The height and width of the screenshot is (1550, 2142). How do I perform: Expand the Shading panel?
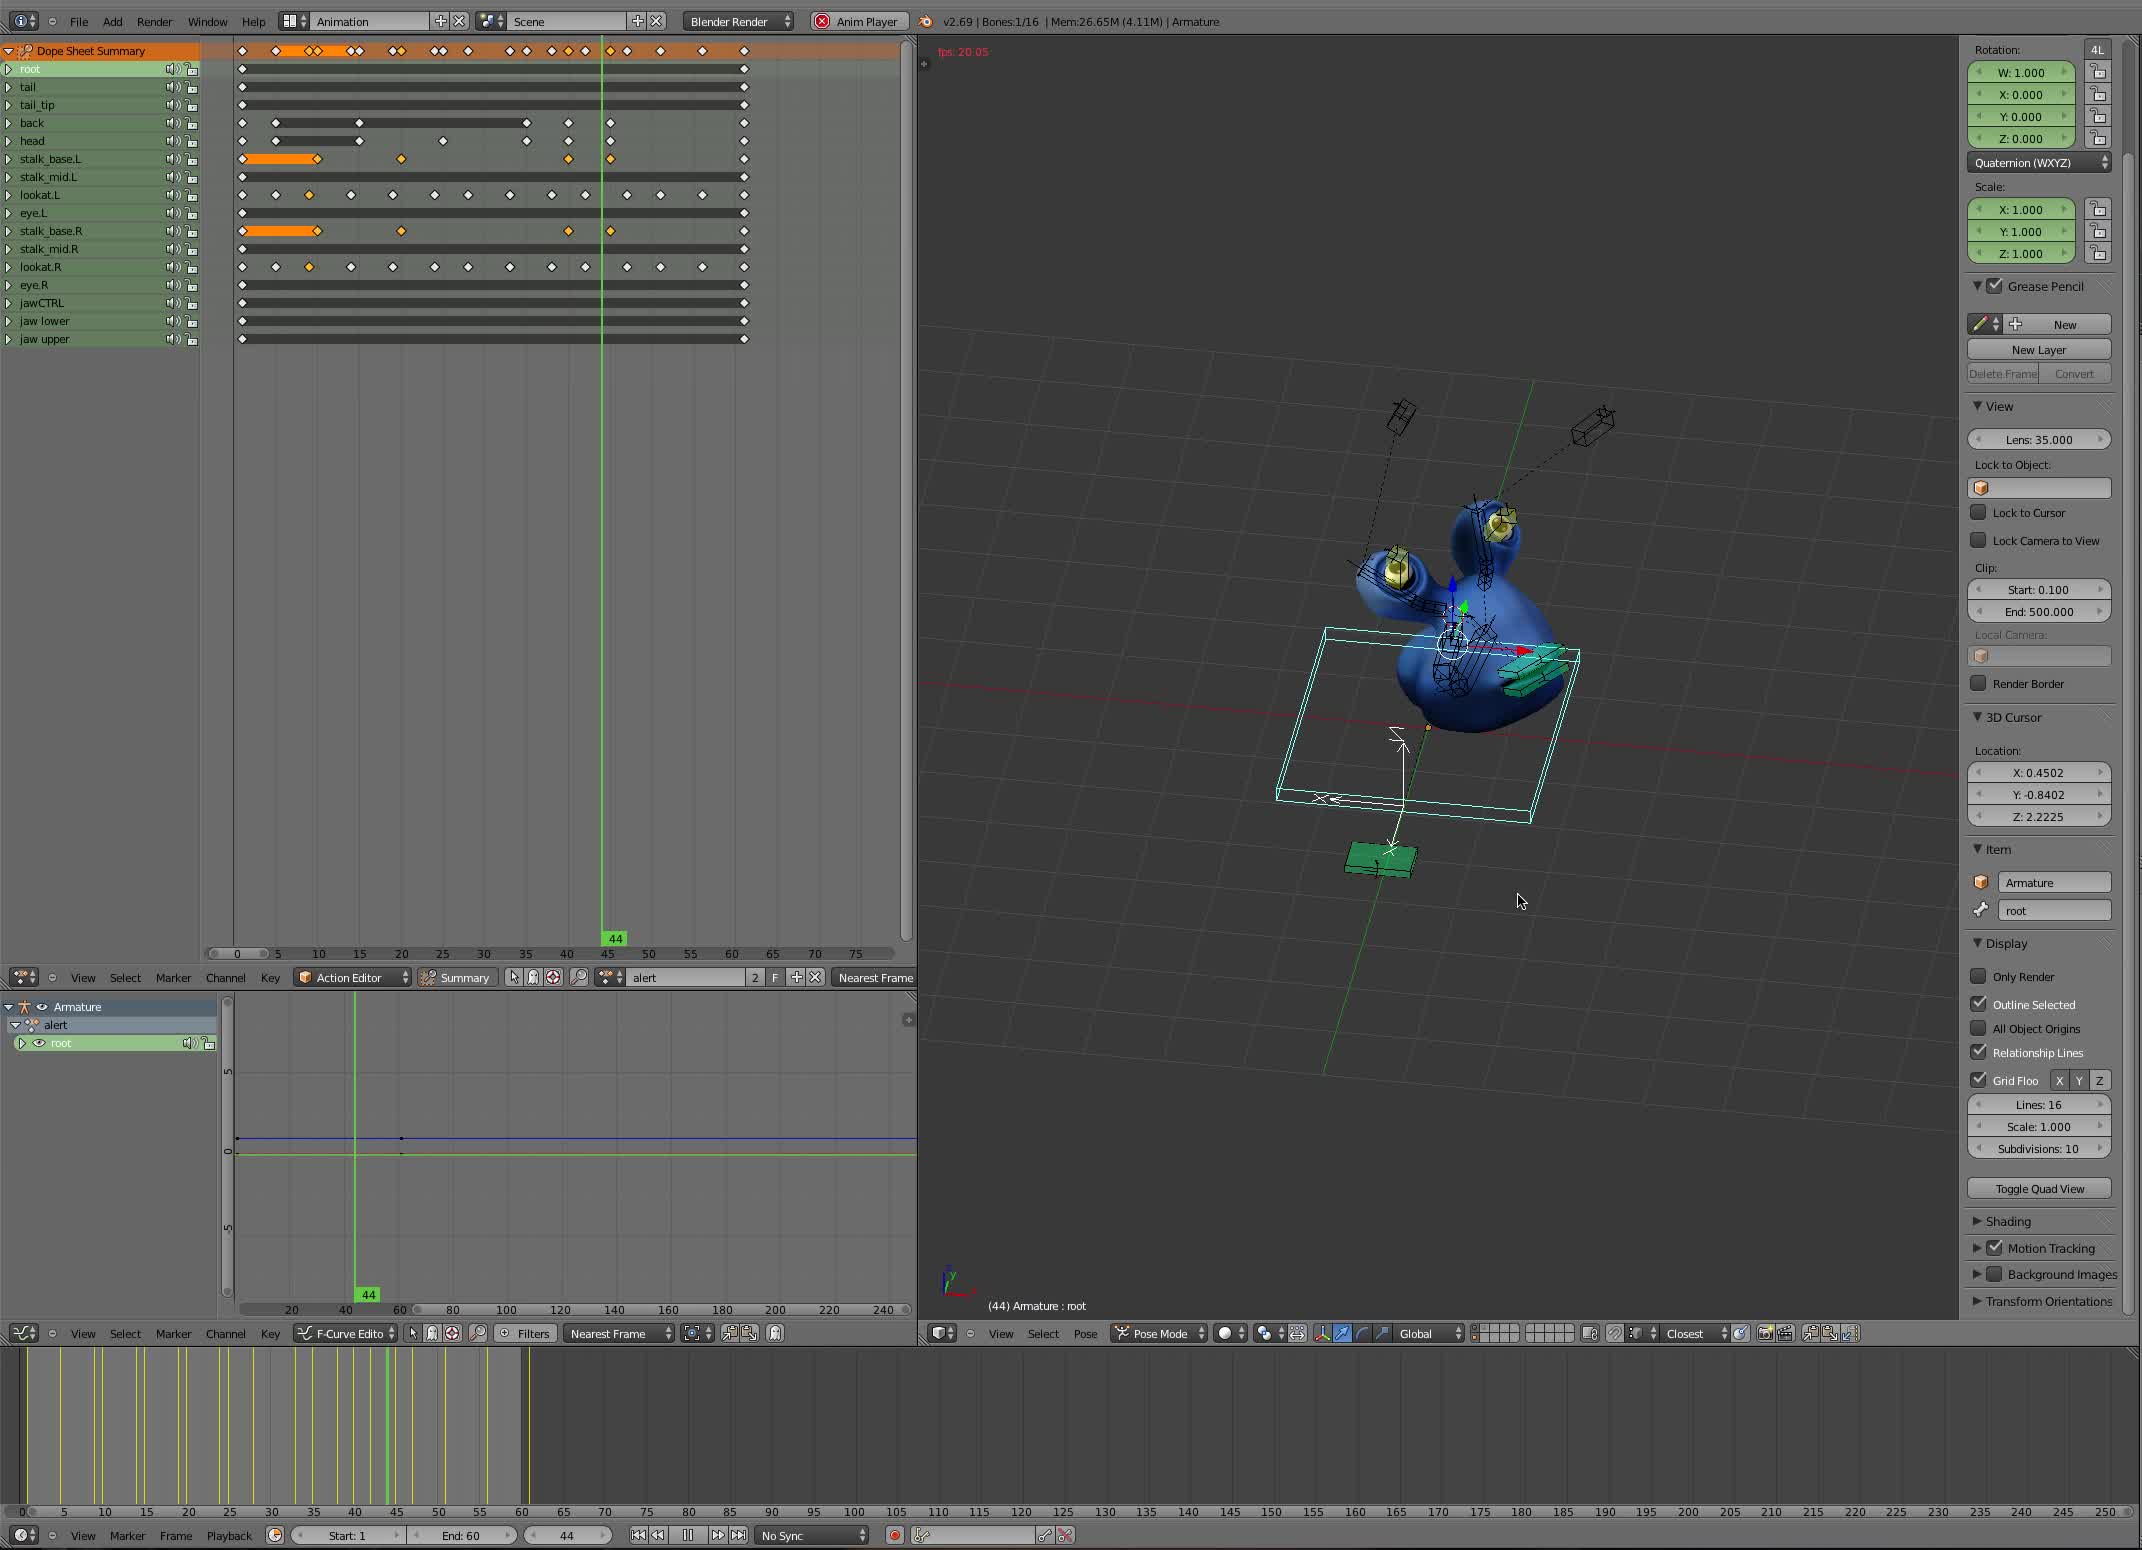(x=2007, y=1221)
